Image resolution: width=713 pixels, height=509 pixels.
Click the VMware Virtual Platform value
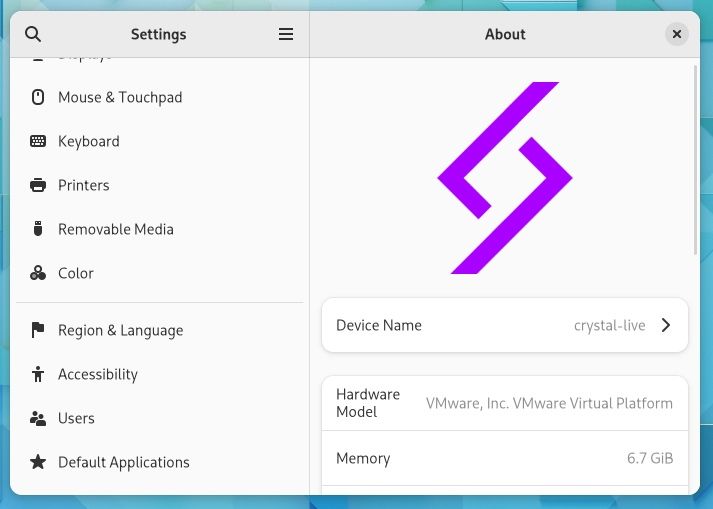click(549, 403)
